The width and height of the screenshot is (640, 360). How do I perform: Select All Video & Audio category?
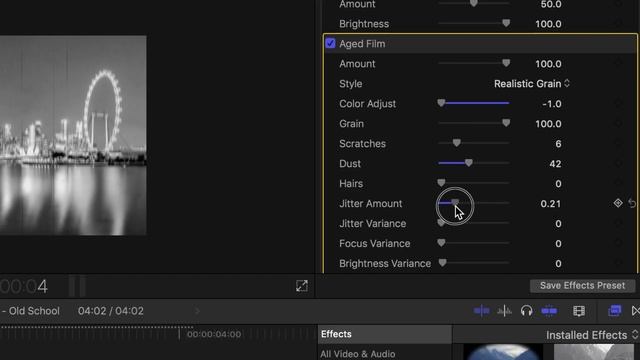pos(358,354)
